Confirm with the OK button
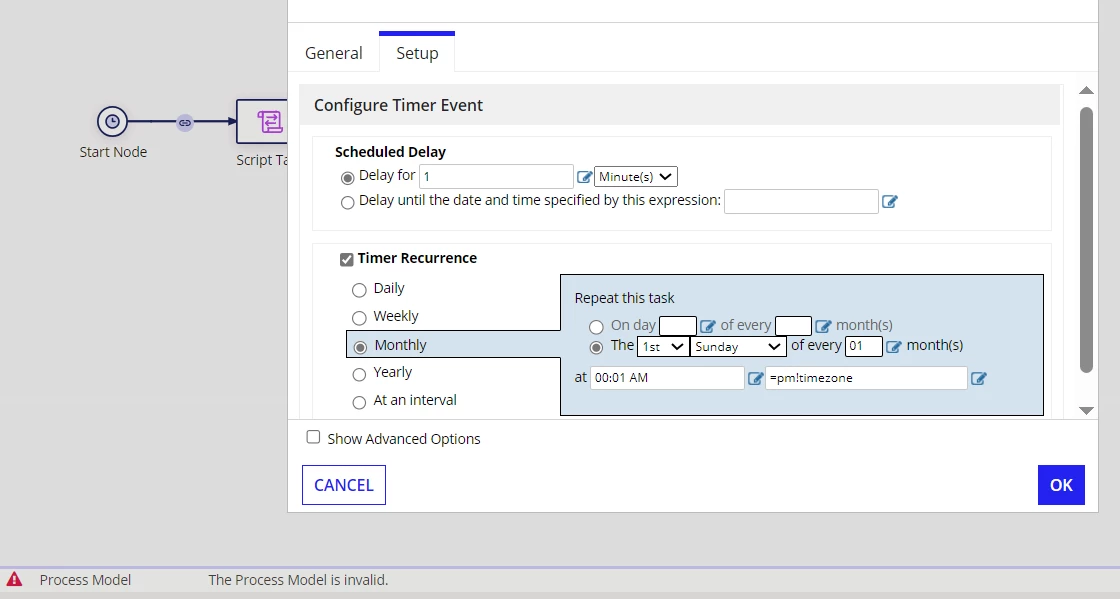This screenshot has width=1120, height=599. coord(1061,485)
